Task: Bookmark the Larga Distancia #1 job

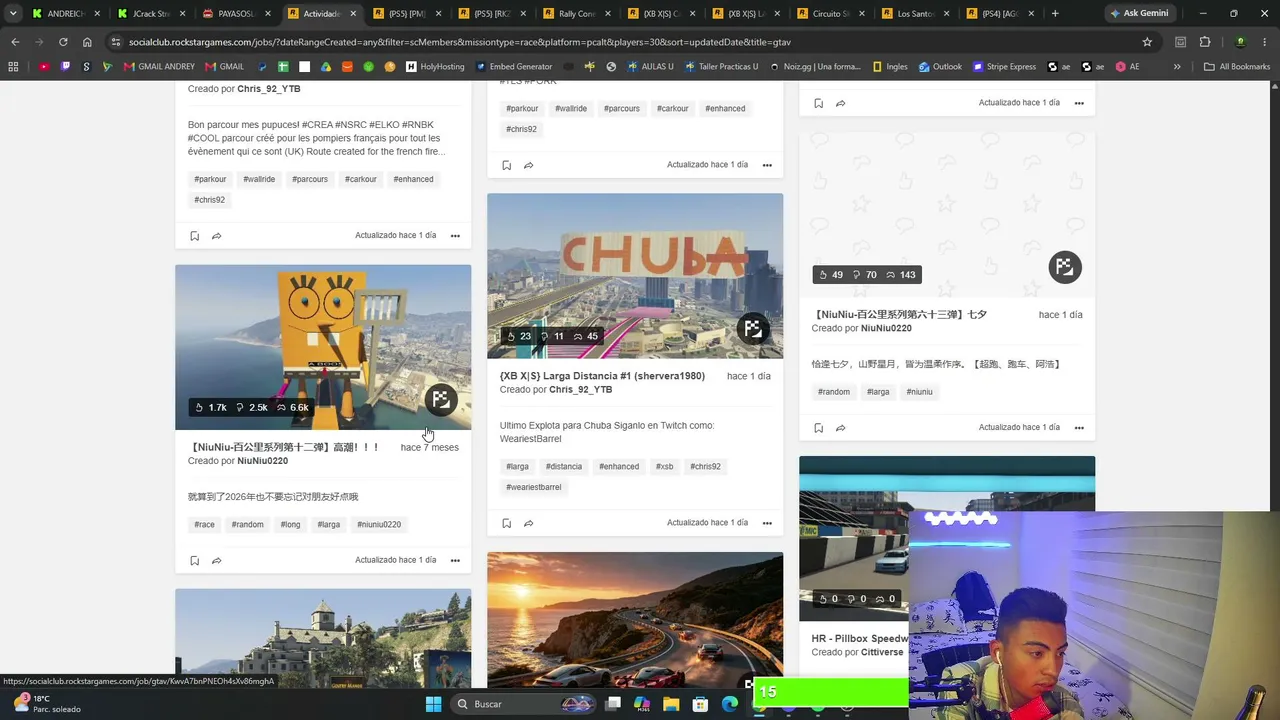Action: click(506, 523)
